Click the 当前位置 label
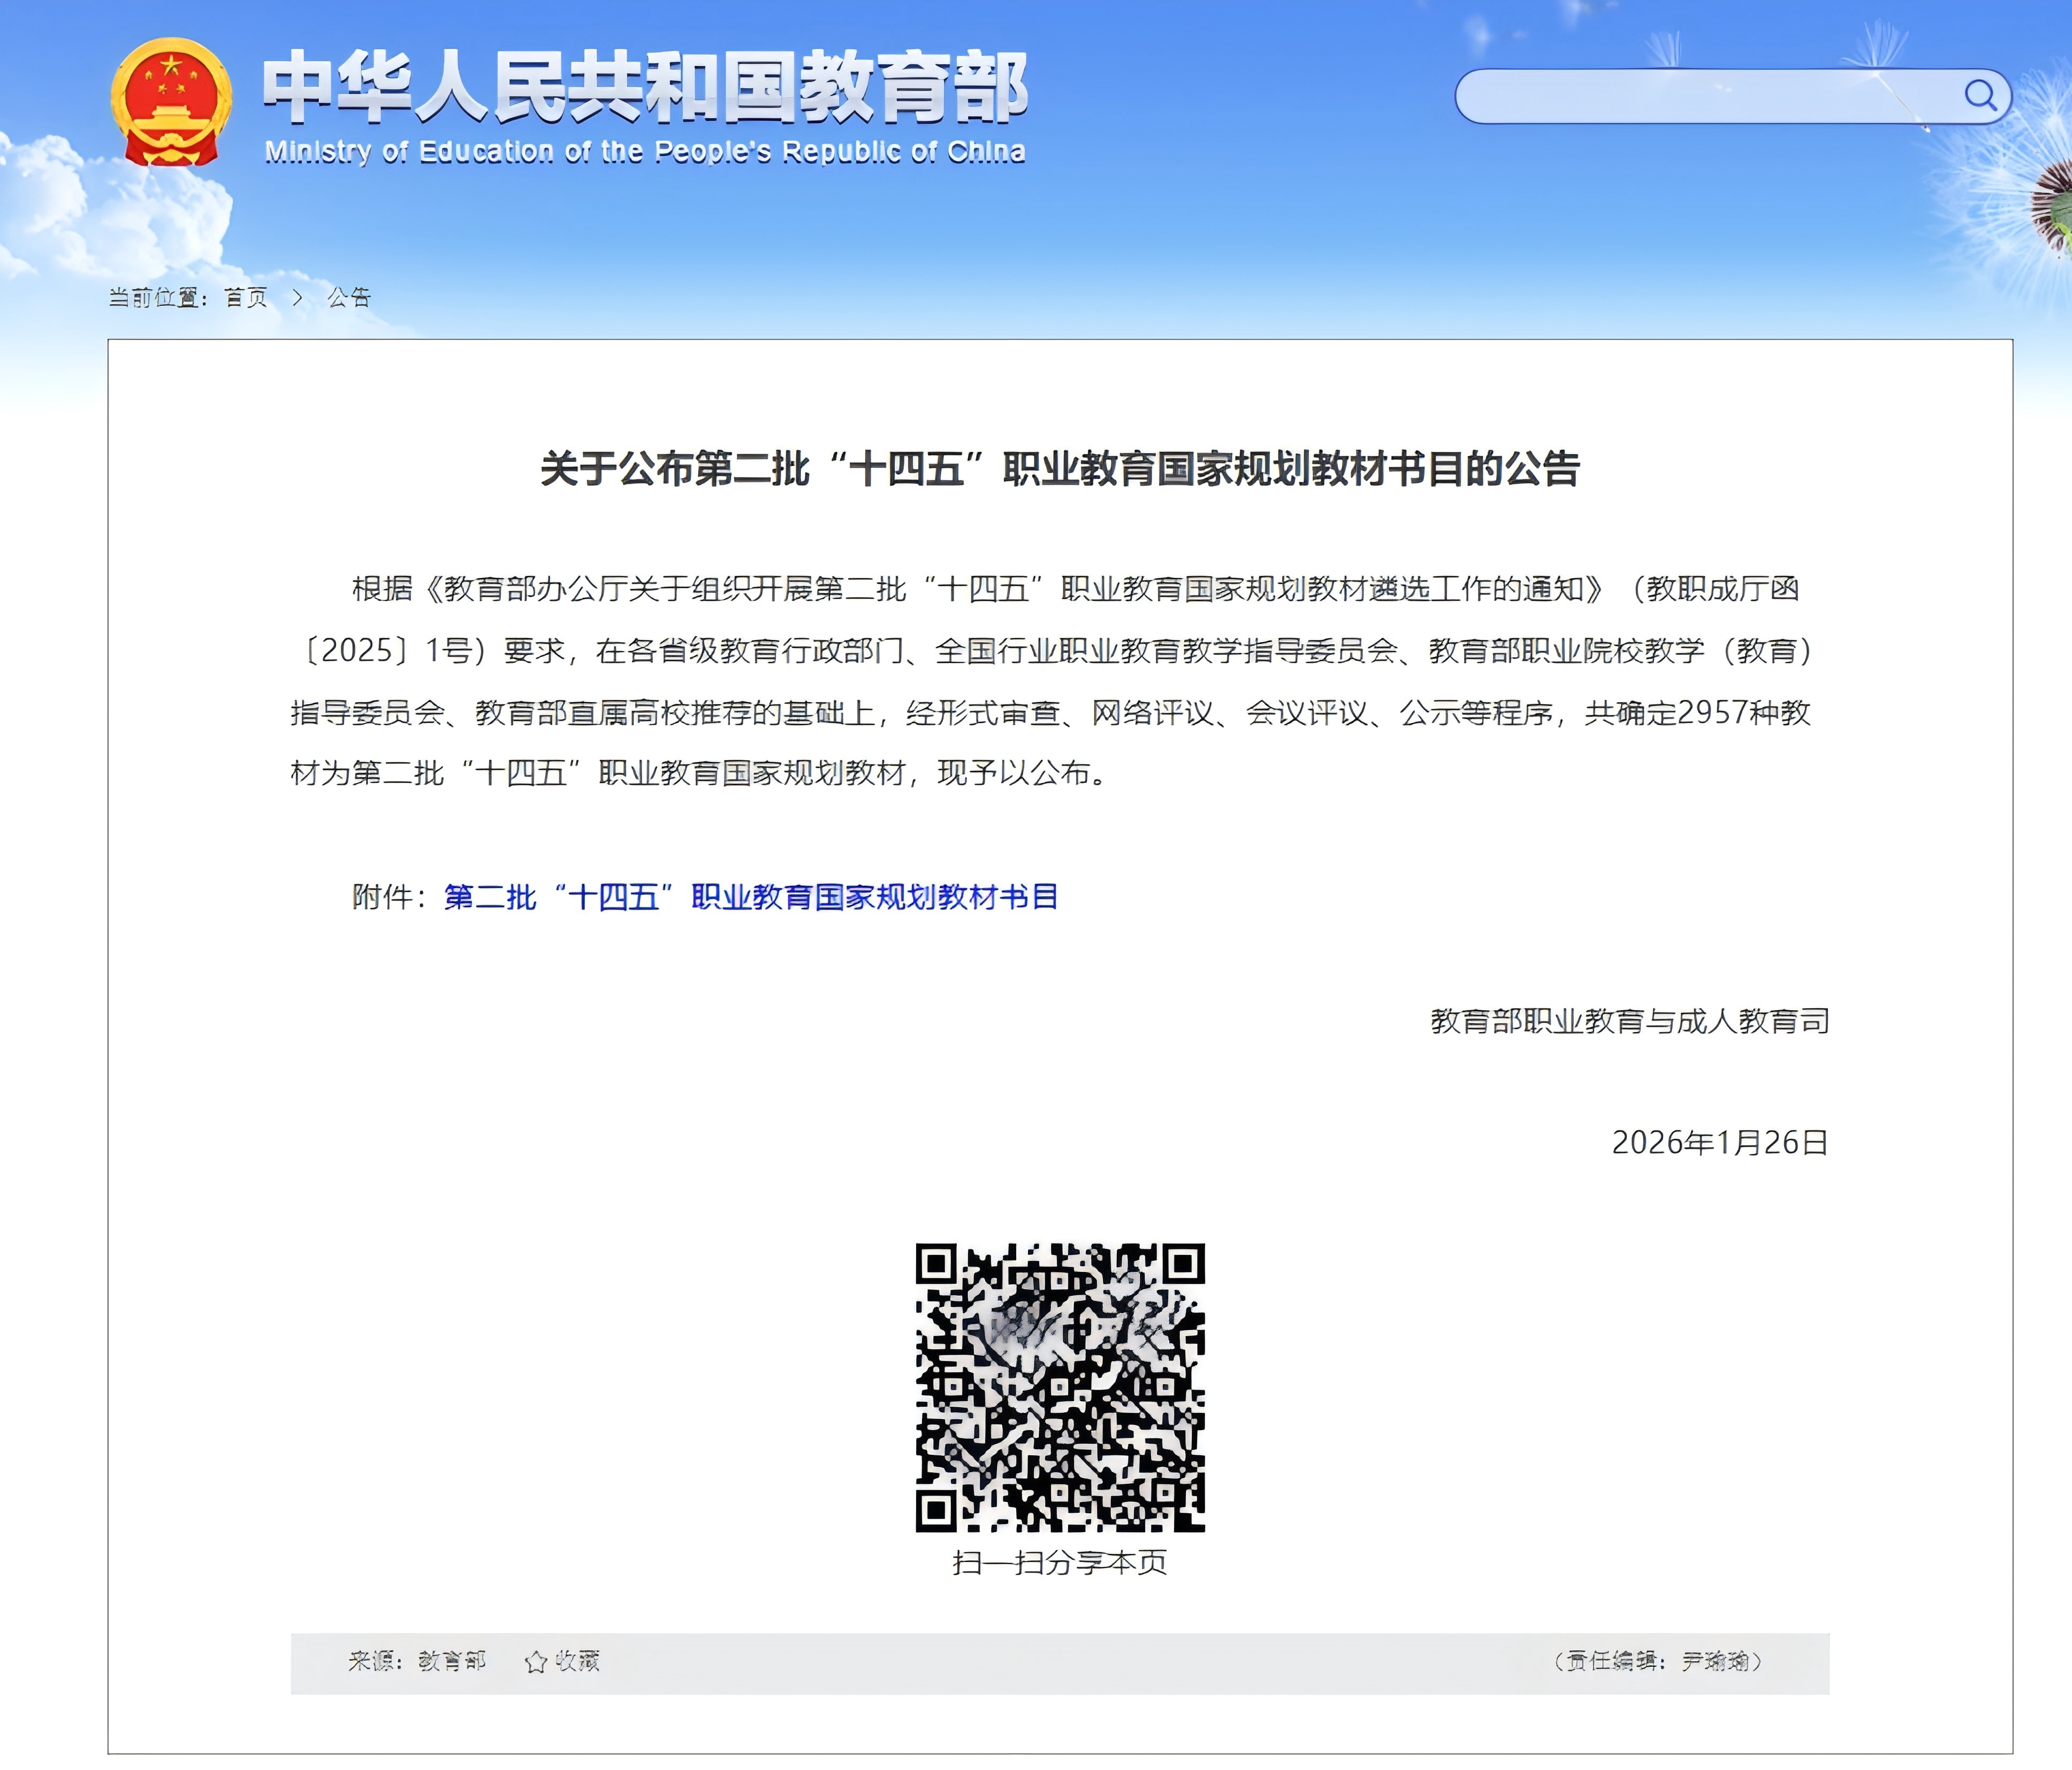 click(157, 298)
